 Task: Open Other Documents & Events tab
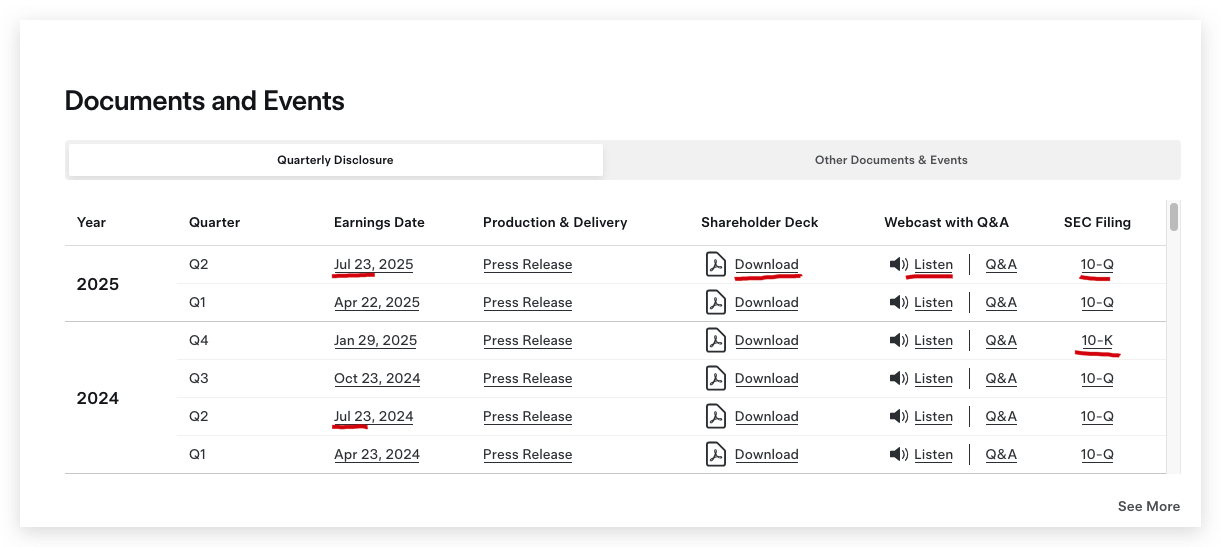coord(891,160)
